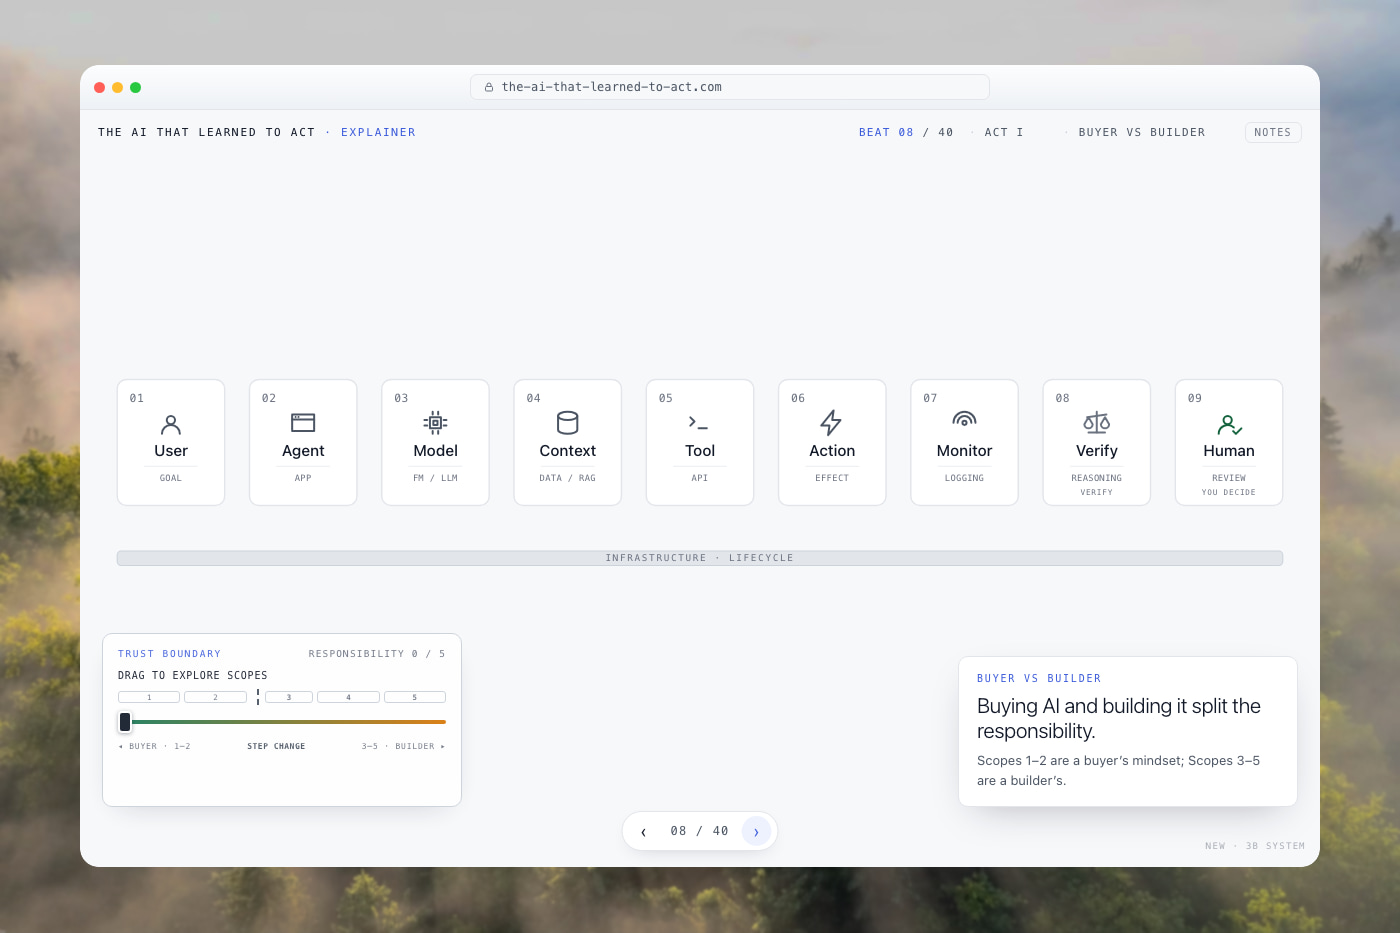Click the lock icon in the address bar
Screen dimensions: 1400x933
pyautogui.click(x=489, y=87)
